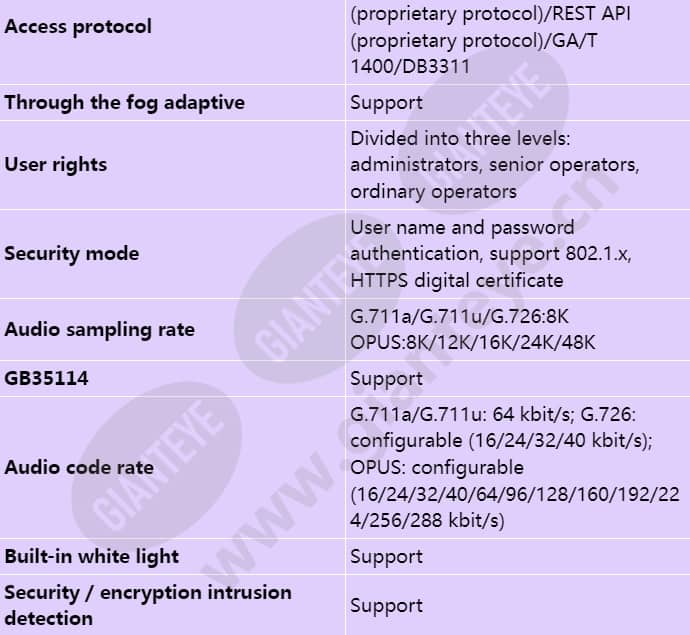Click Support value in GB35114 row
Screen dimensions: 690x635
(386, 379)
